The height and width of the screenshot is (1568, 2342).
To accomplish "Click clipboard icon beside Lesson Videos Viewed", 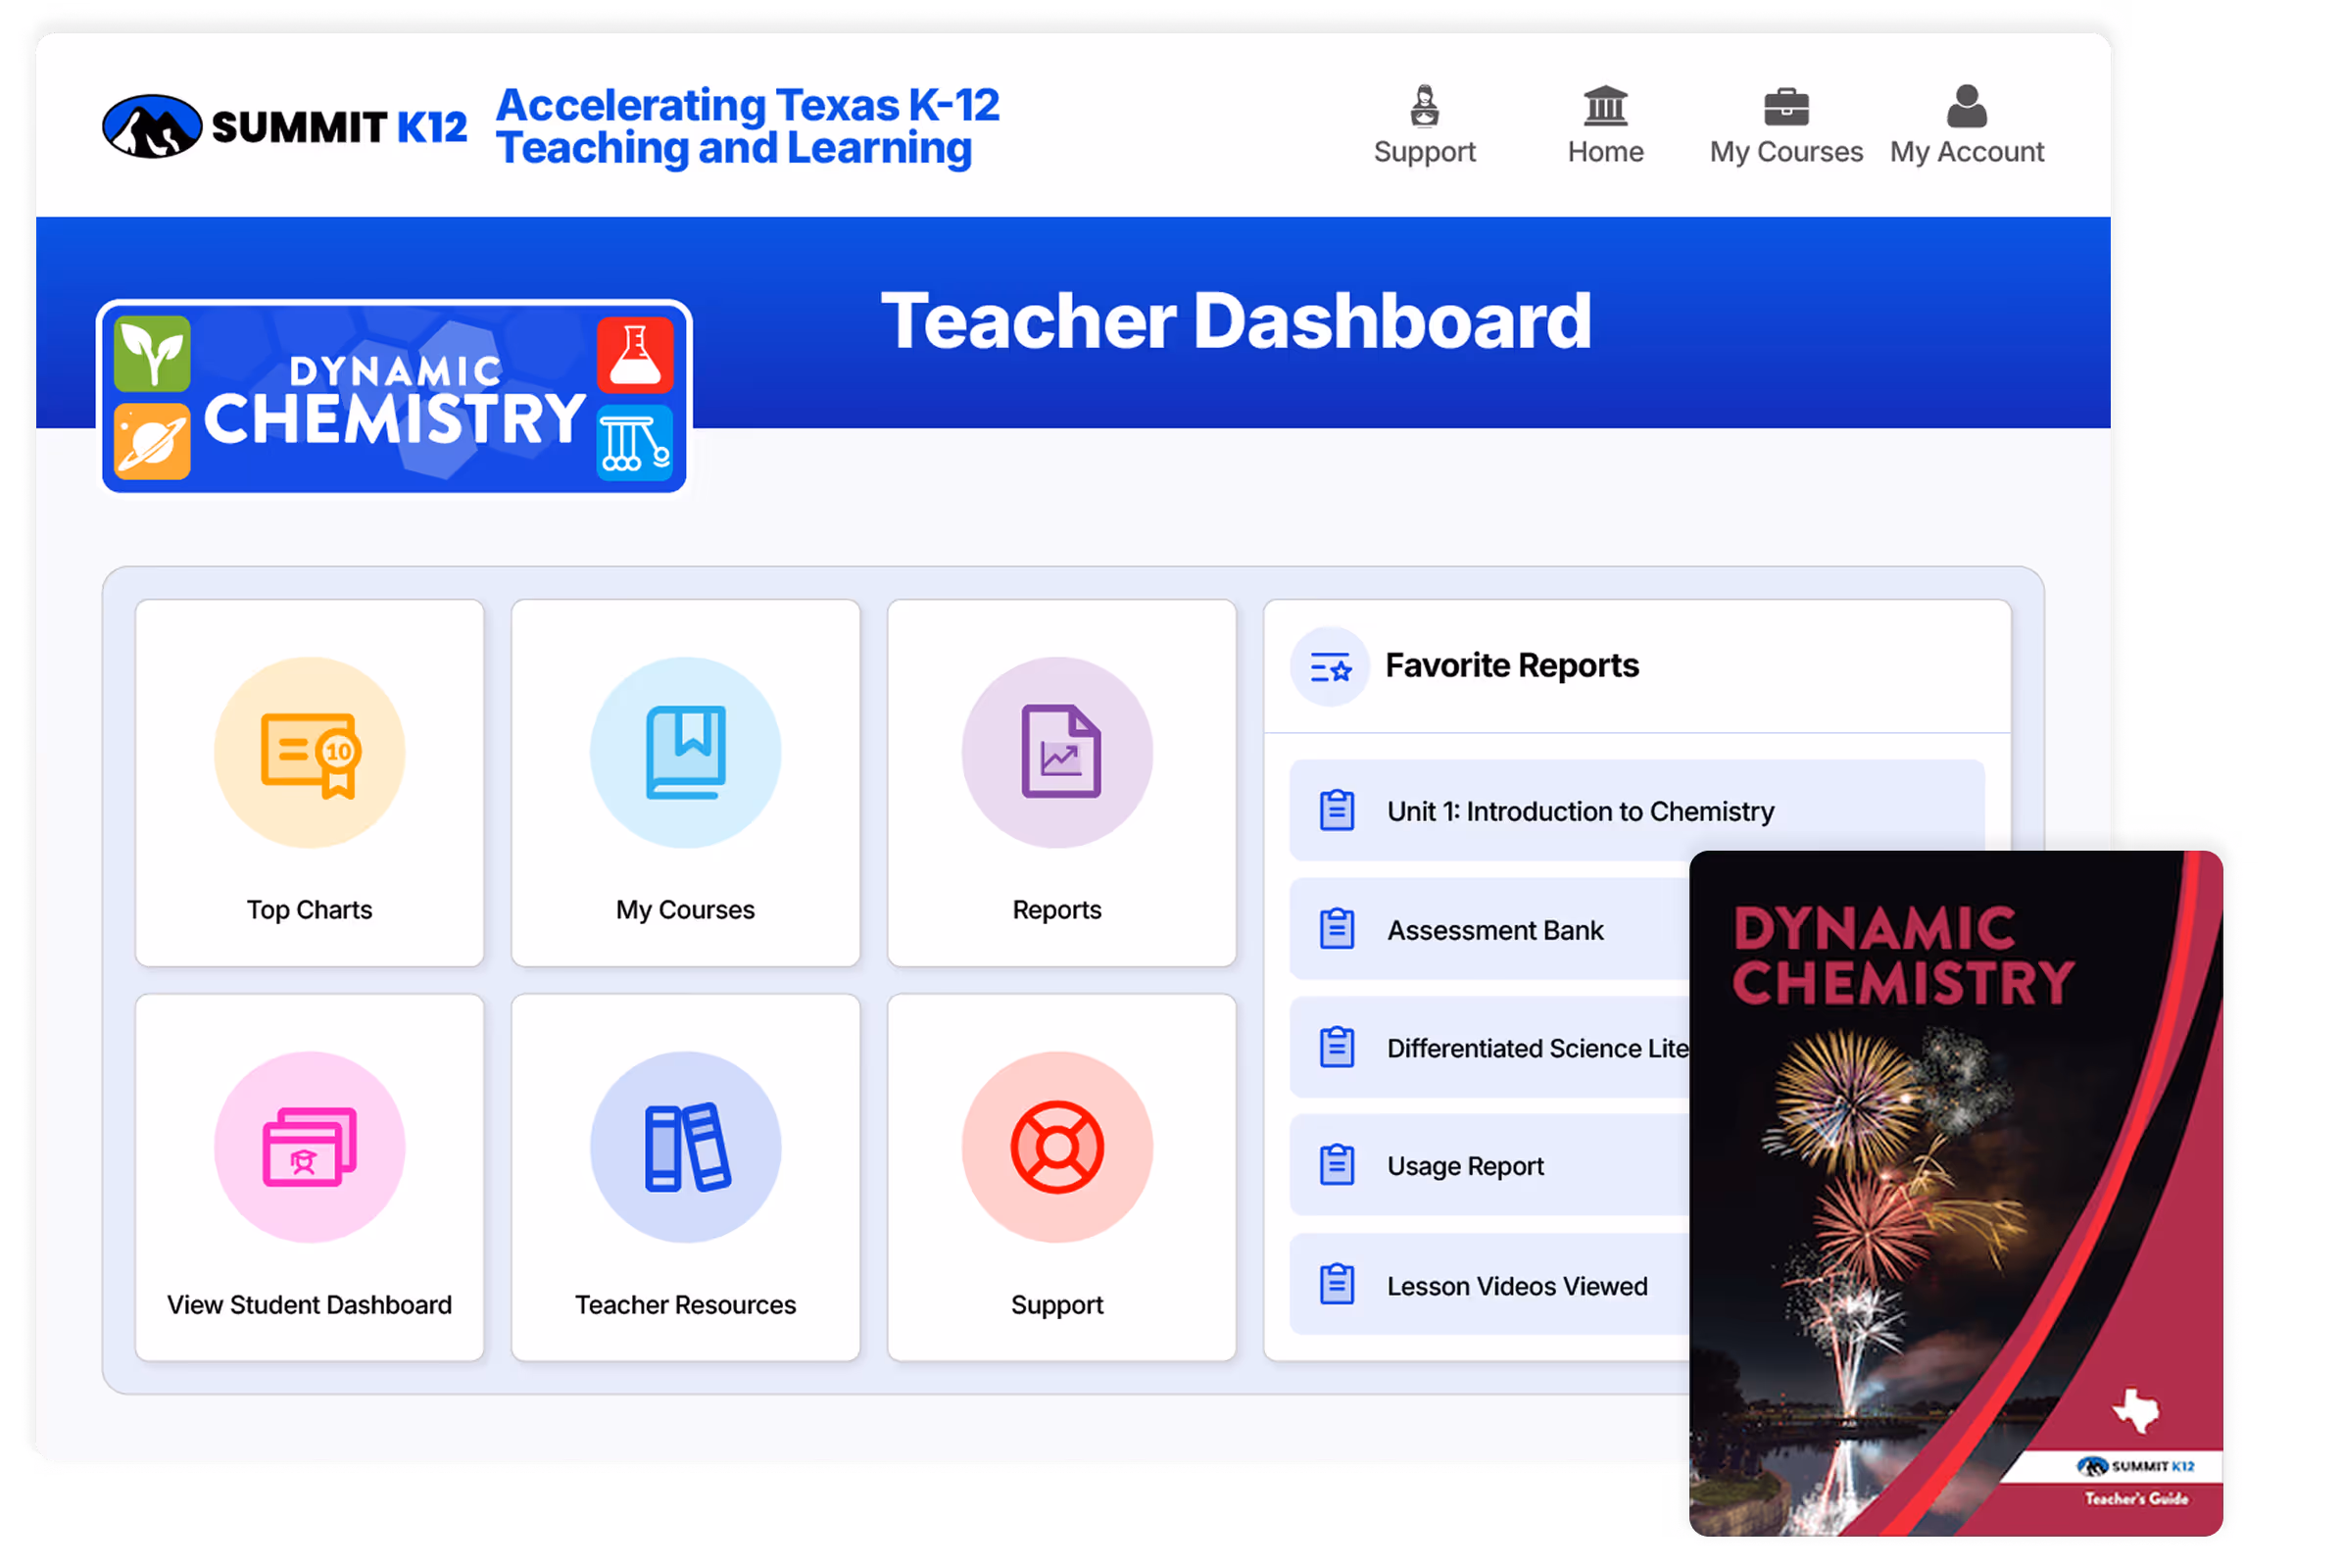I will point(1337,1285).
